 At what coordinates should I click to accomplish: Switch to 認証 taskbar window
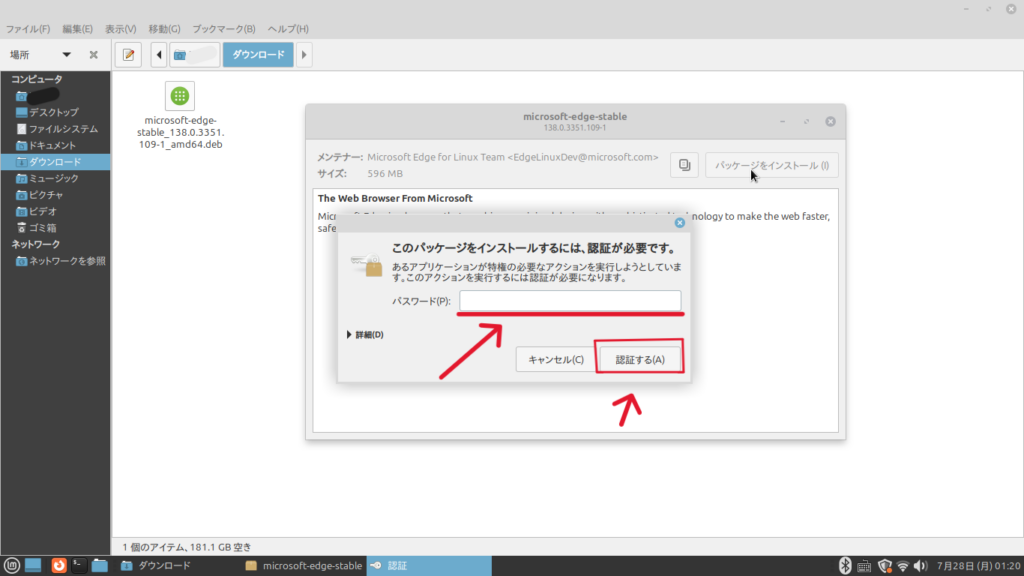point(428,566)
